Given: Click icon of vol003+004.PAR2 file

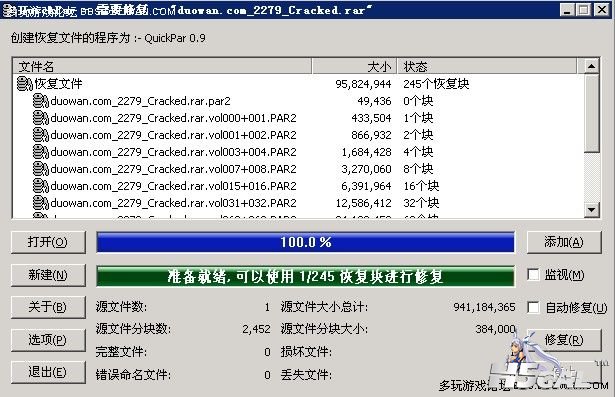Looking at the screenshot, I should (40, 152).
